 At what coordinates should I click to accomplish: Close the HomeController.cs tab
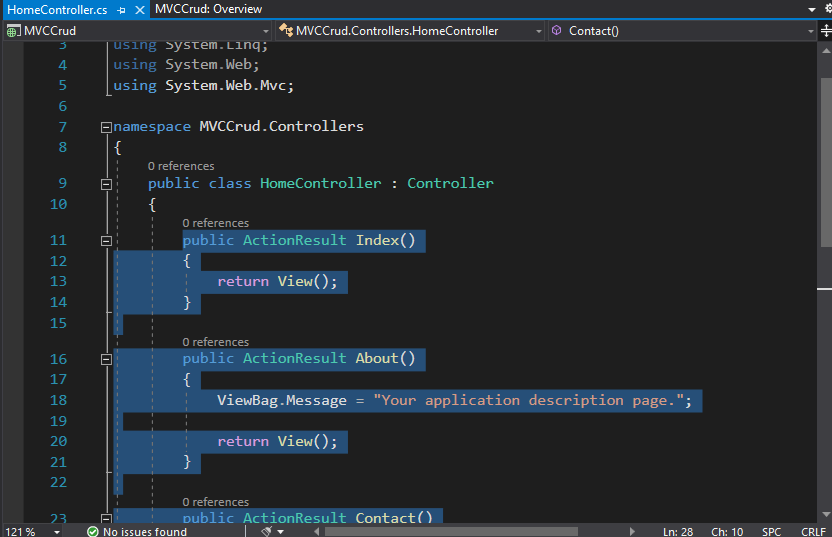pos(140,10)
